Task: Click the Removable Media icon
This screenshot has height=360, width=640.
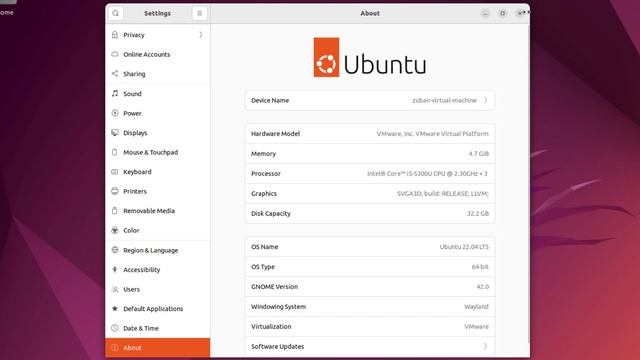Action: click(x=115, y=211)
